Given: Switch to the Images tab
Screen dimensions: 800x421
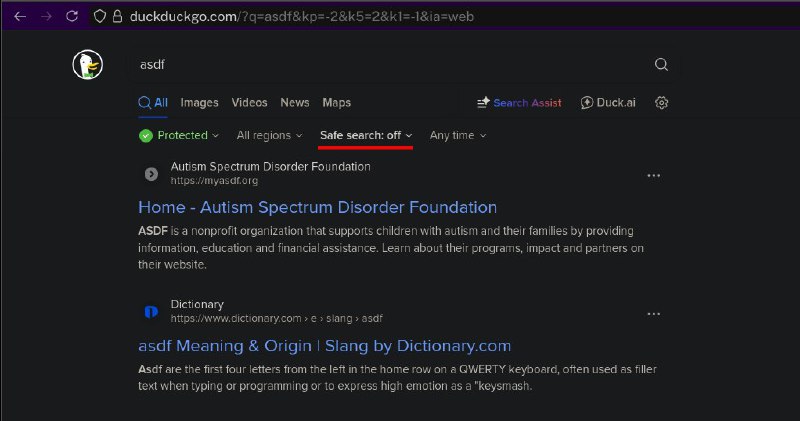Looking at the screenshot, I should tap(199, 103).
